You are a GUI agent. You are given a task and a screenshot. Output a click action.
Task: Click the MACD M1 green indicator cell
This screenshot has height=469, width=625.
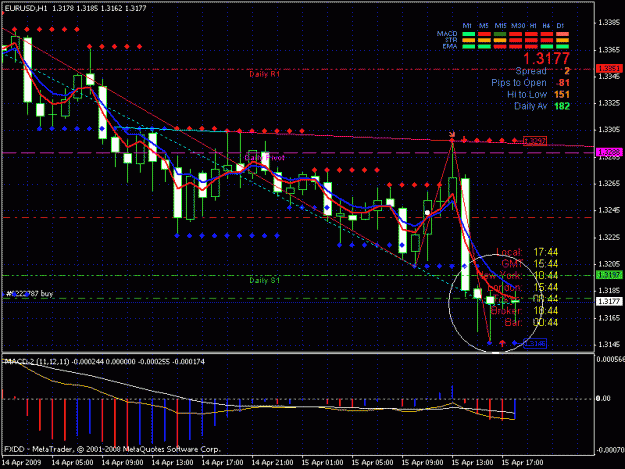(x=468, y=34)
